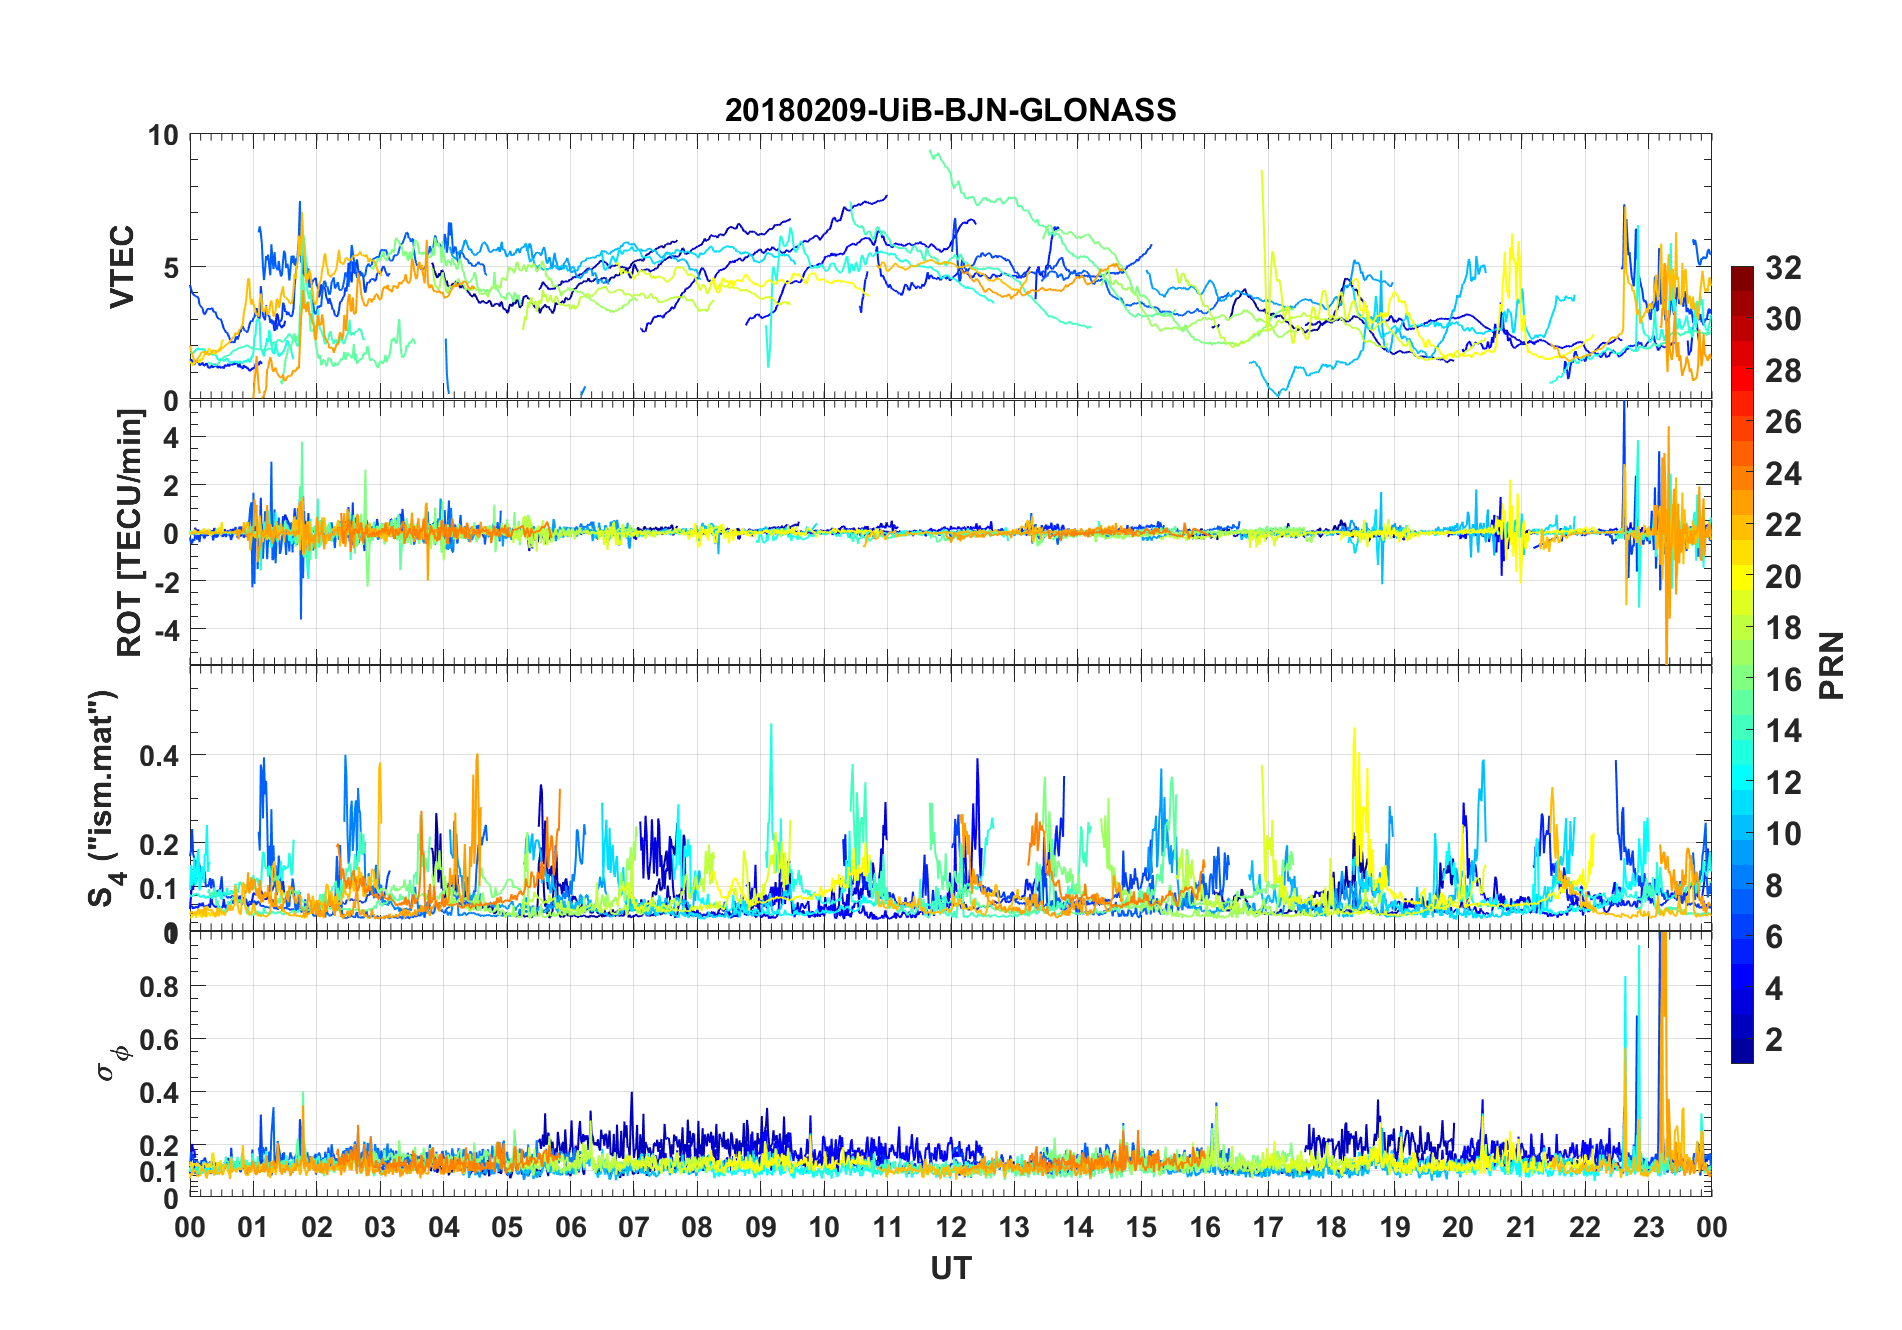Click the ROT axis tick "-2"
Screen dimensions: 1902x1330
click(166, 581)
